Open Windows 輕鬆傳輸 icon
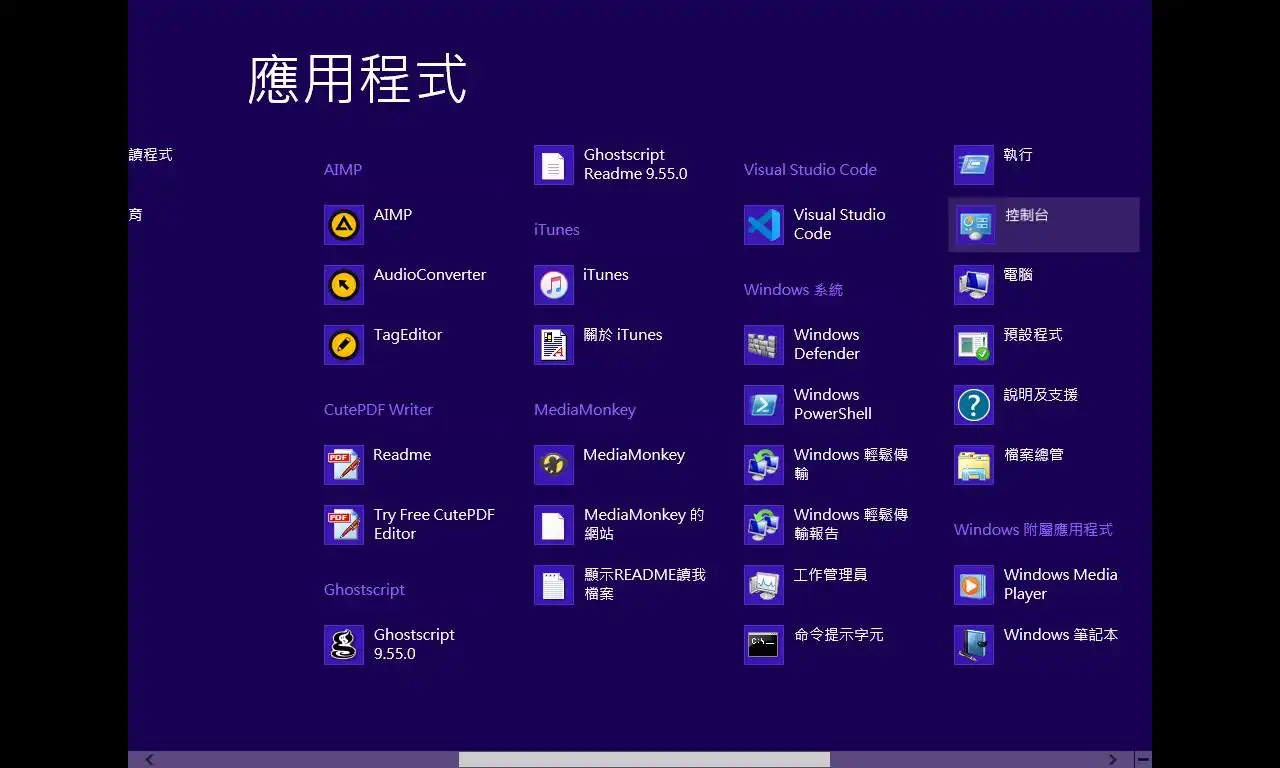This screenshot has height=768, width=1280. (764, 465)
